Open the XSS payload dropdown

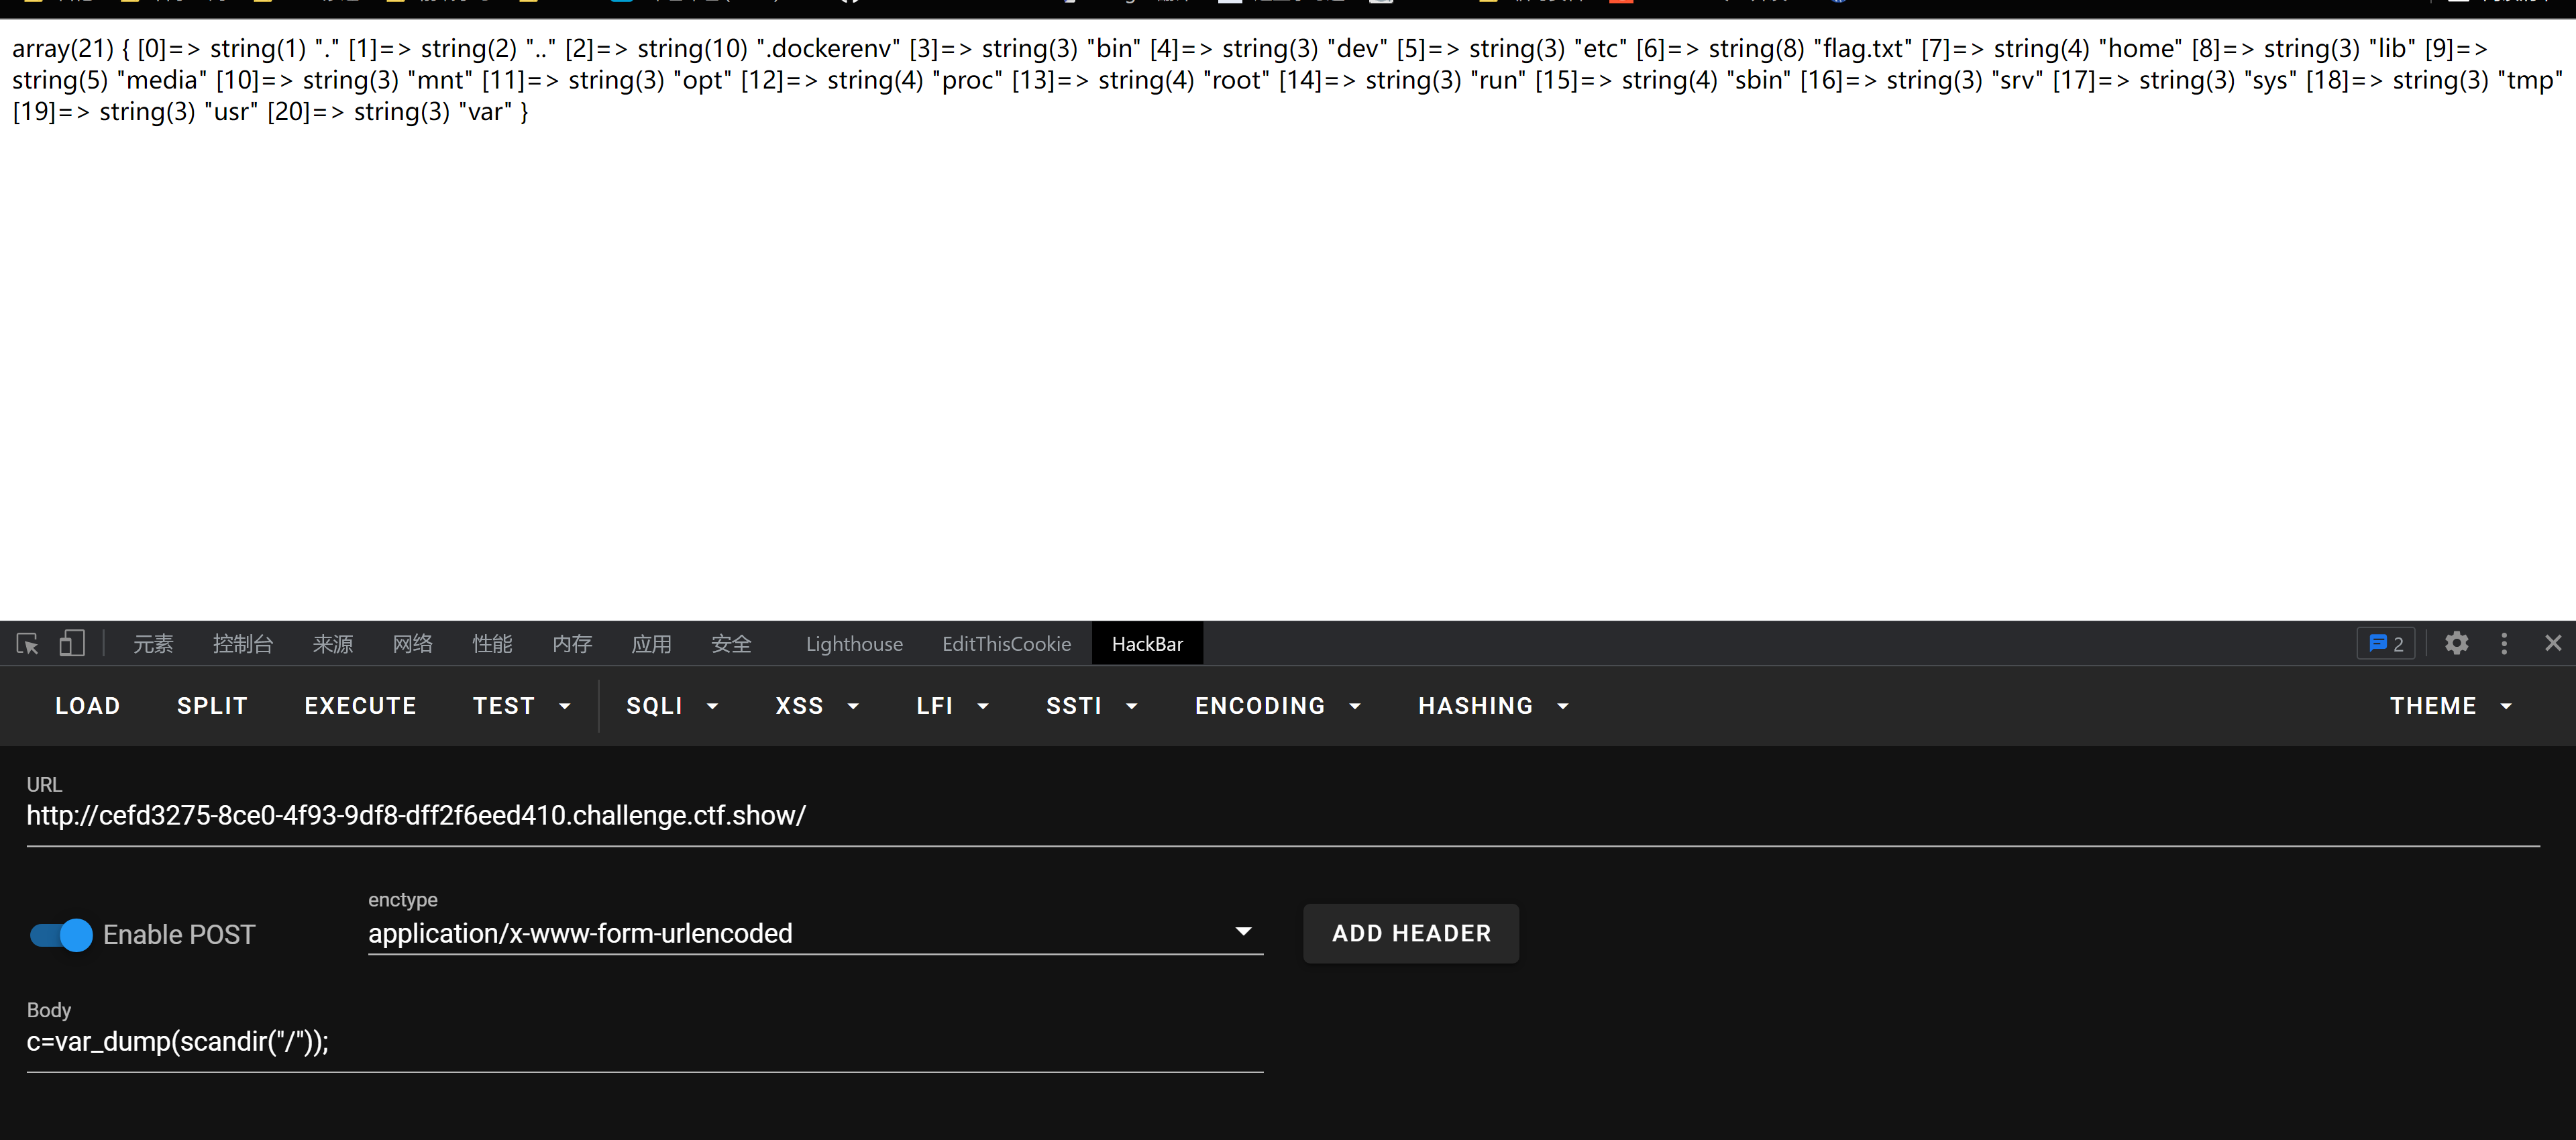816,706
